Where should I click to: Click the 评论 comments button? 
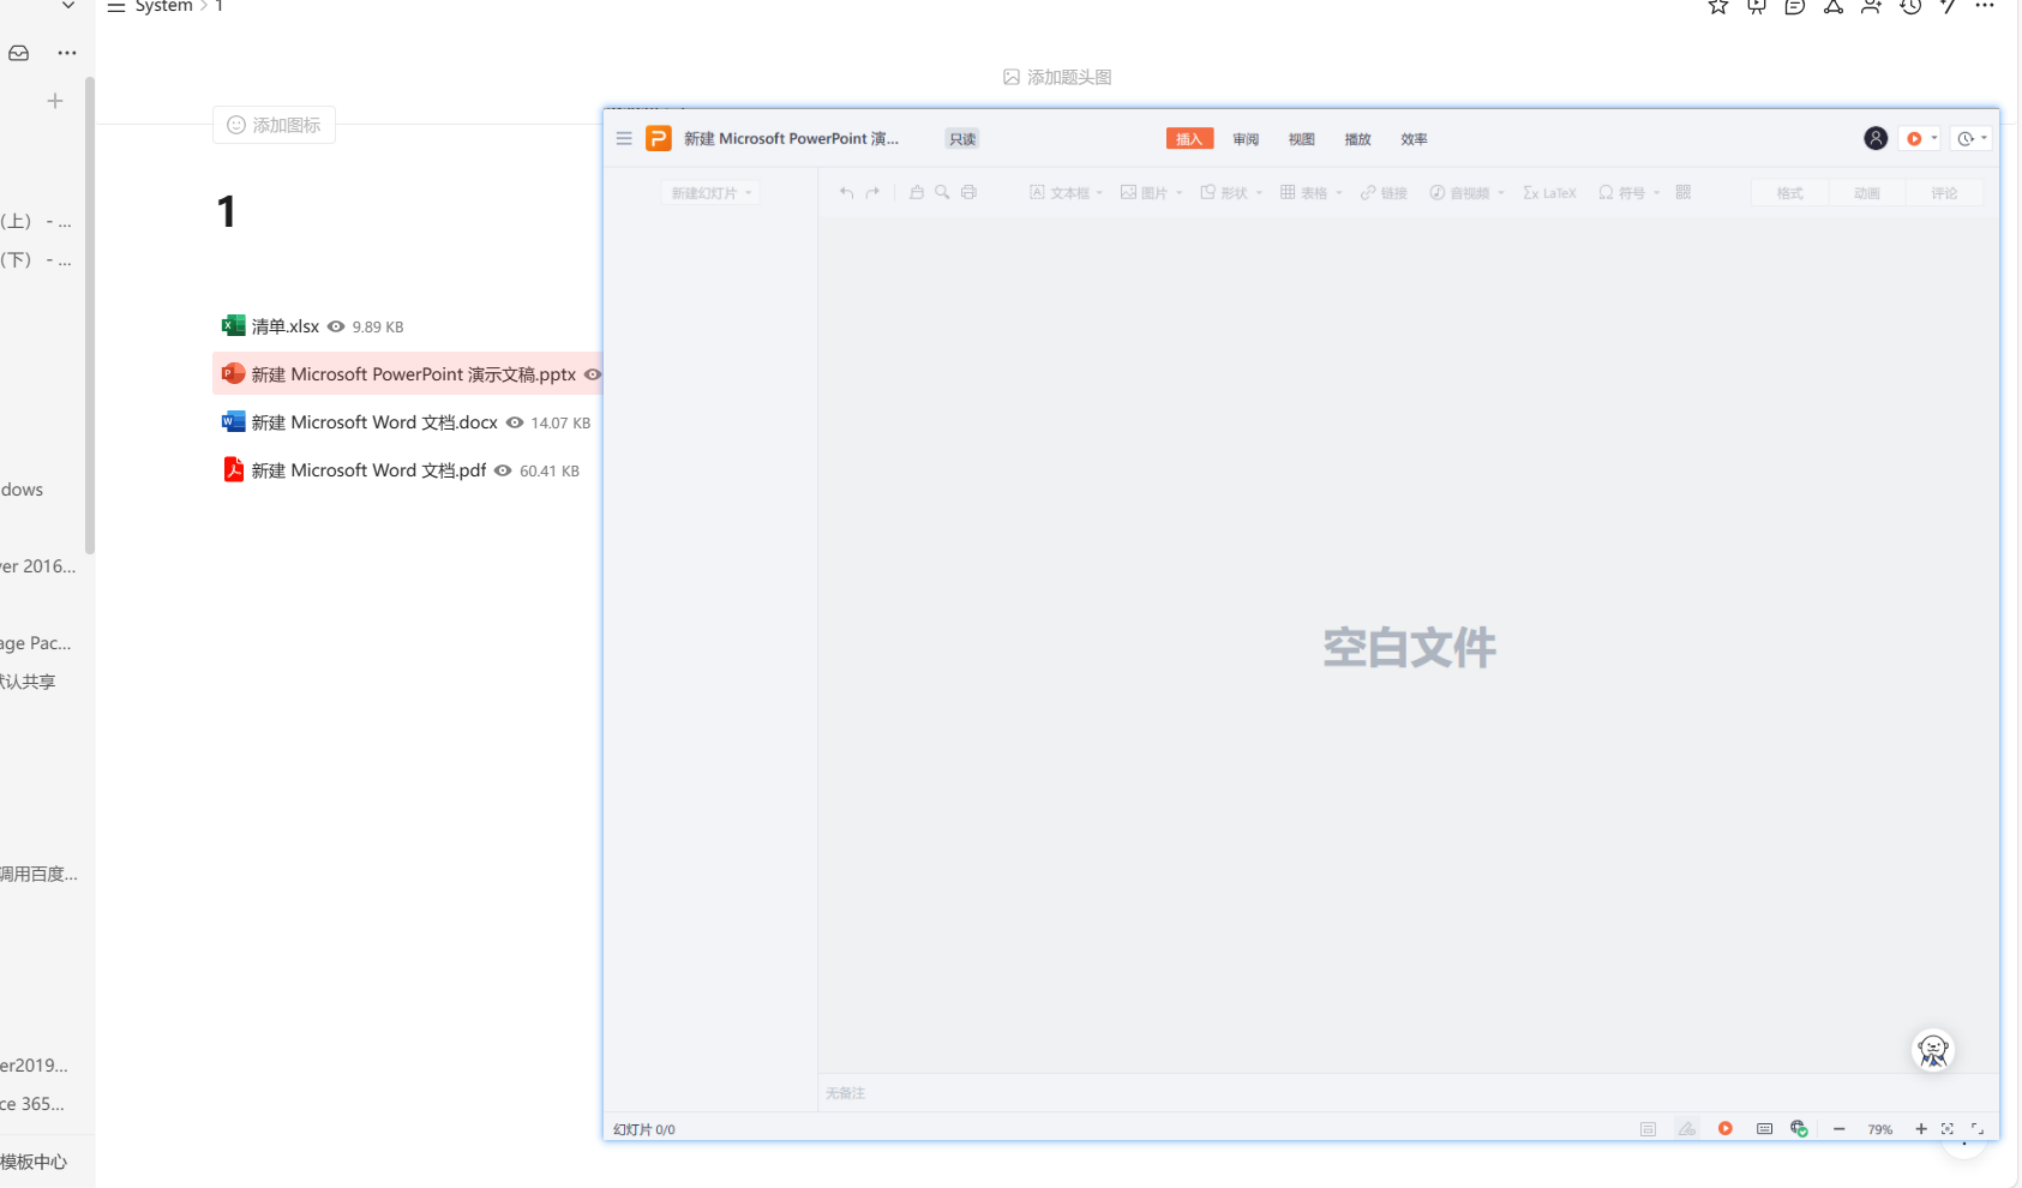(1944, 192)
